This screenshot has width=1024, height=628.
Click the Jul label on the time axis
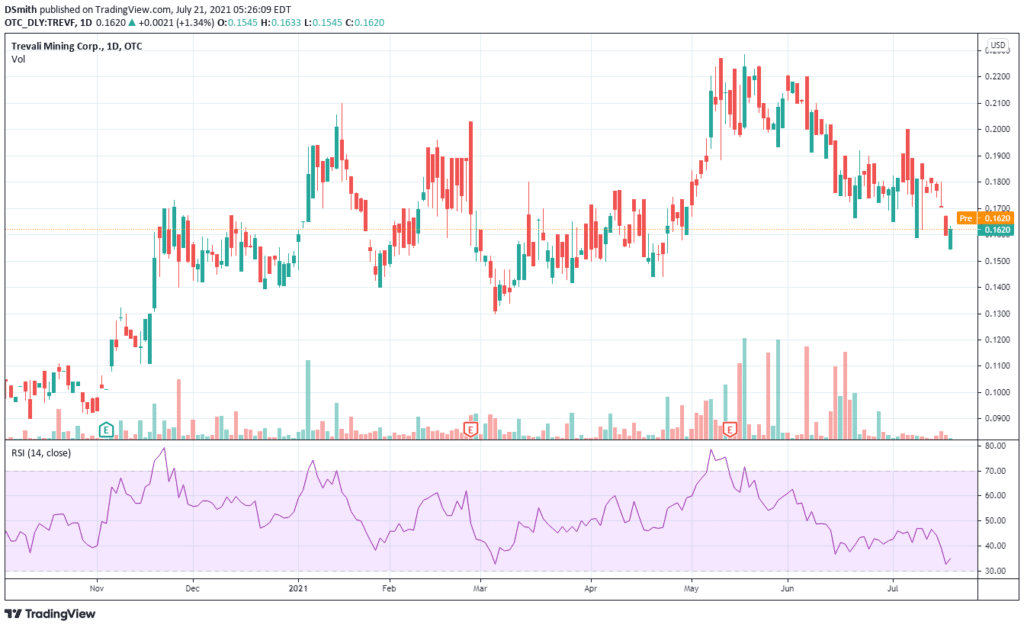tap(893, 588)
